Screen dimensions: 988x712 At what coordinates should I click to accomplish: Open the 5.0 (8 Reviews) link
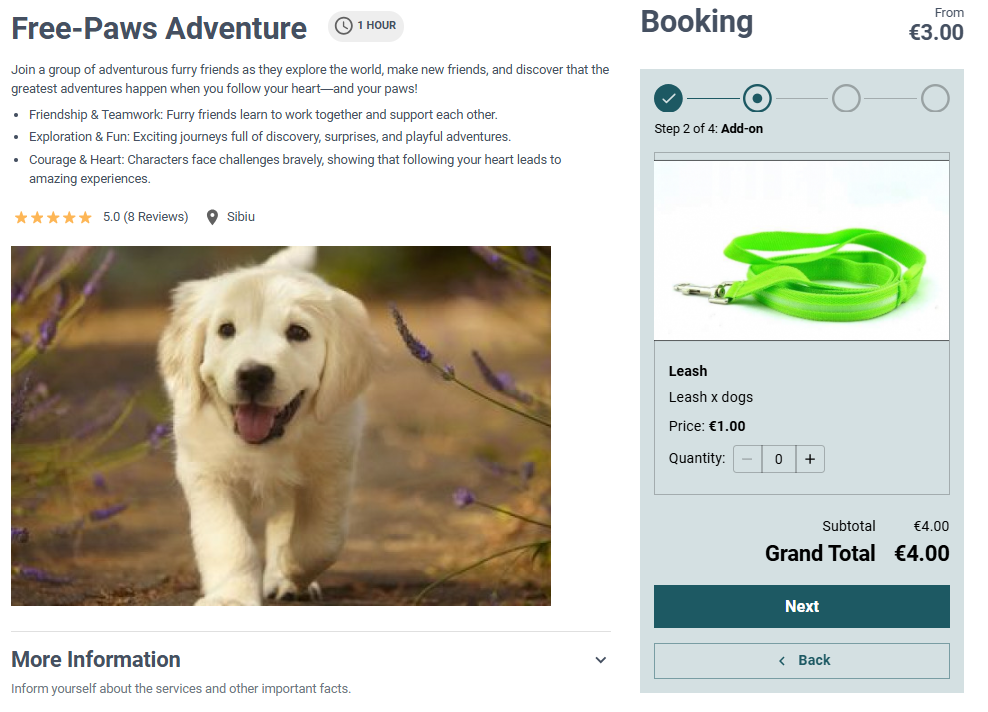pyautogui.click(x=146, y=217)
